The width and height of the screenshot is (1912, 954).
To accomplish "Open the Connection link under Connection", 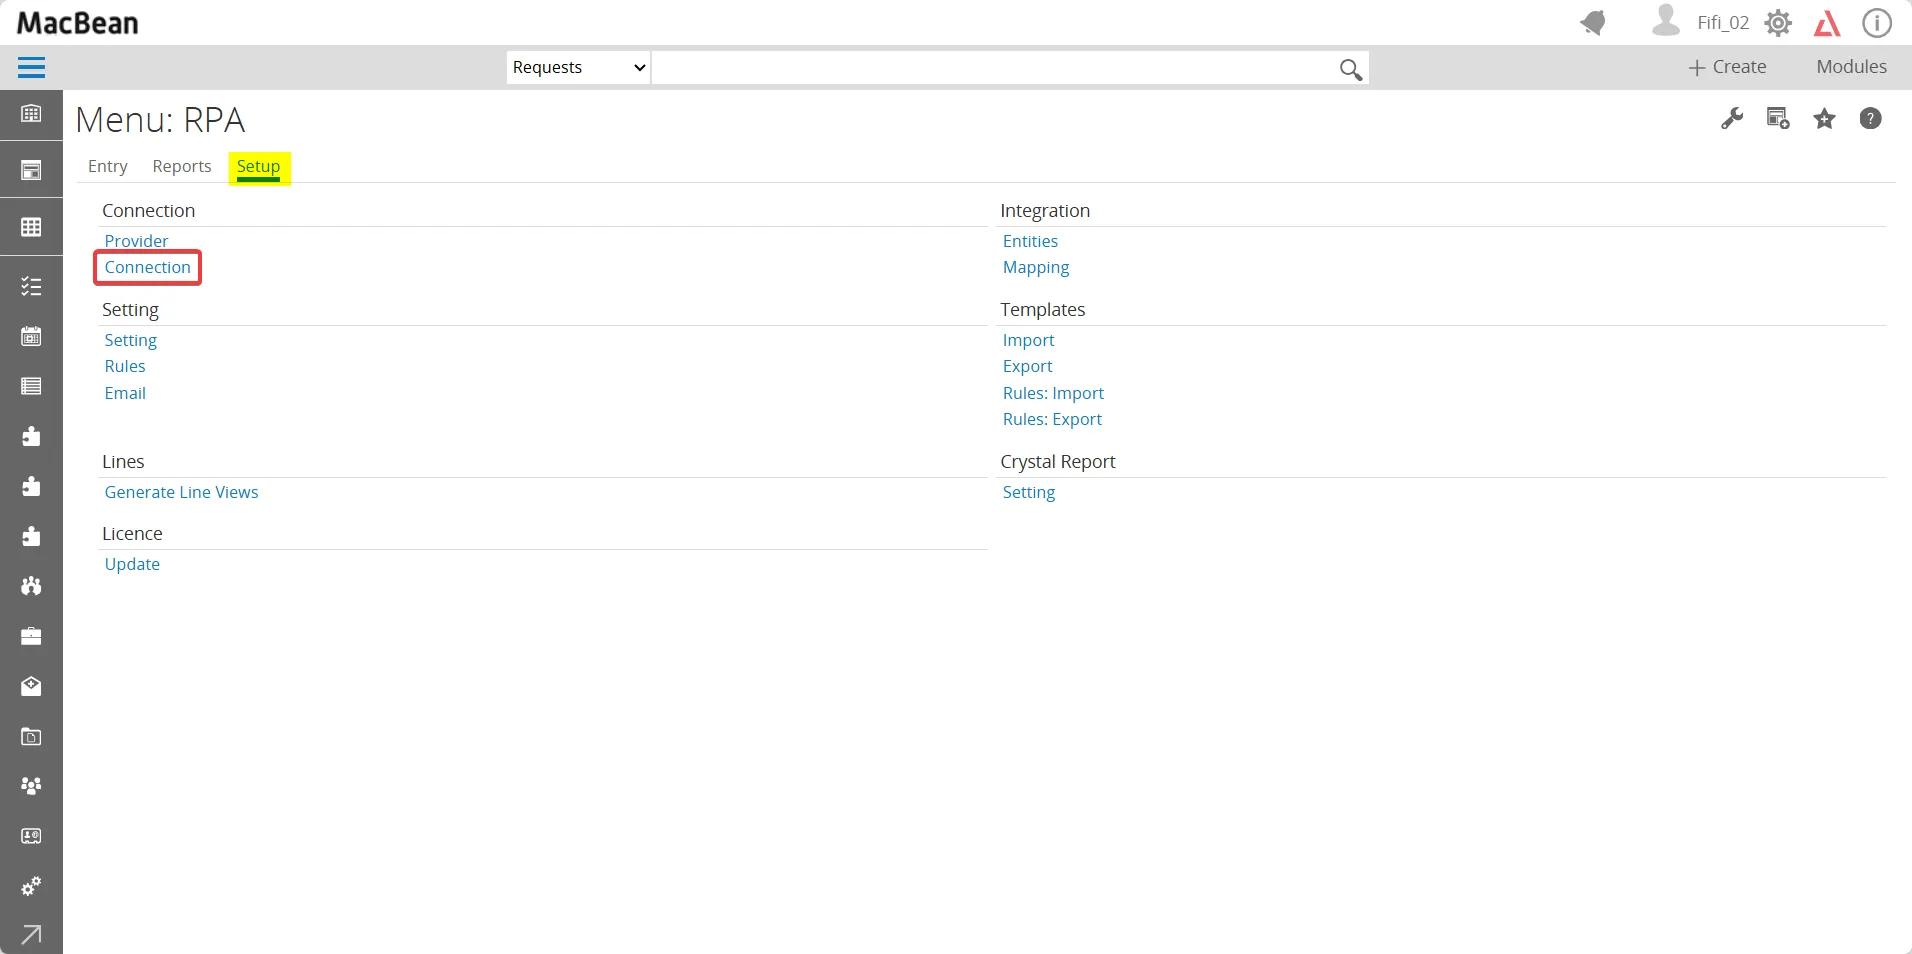I will point(148,267).
